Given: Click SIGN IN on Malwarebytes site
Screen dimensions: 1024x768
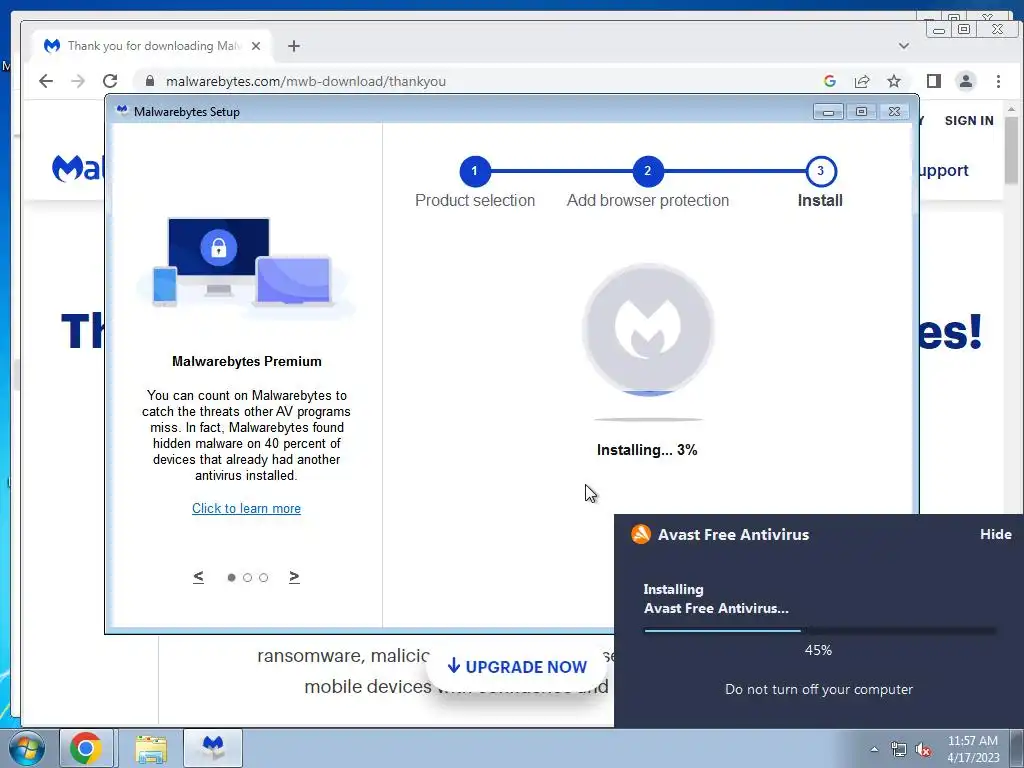Looking at the screenshot, I should 969,121.
